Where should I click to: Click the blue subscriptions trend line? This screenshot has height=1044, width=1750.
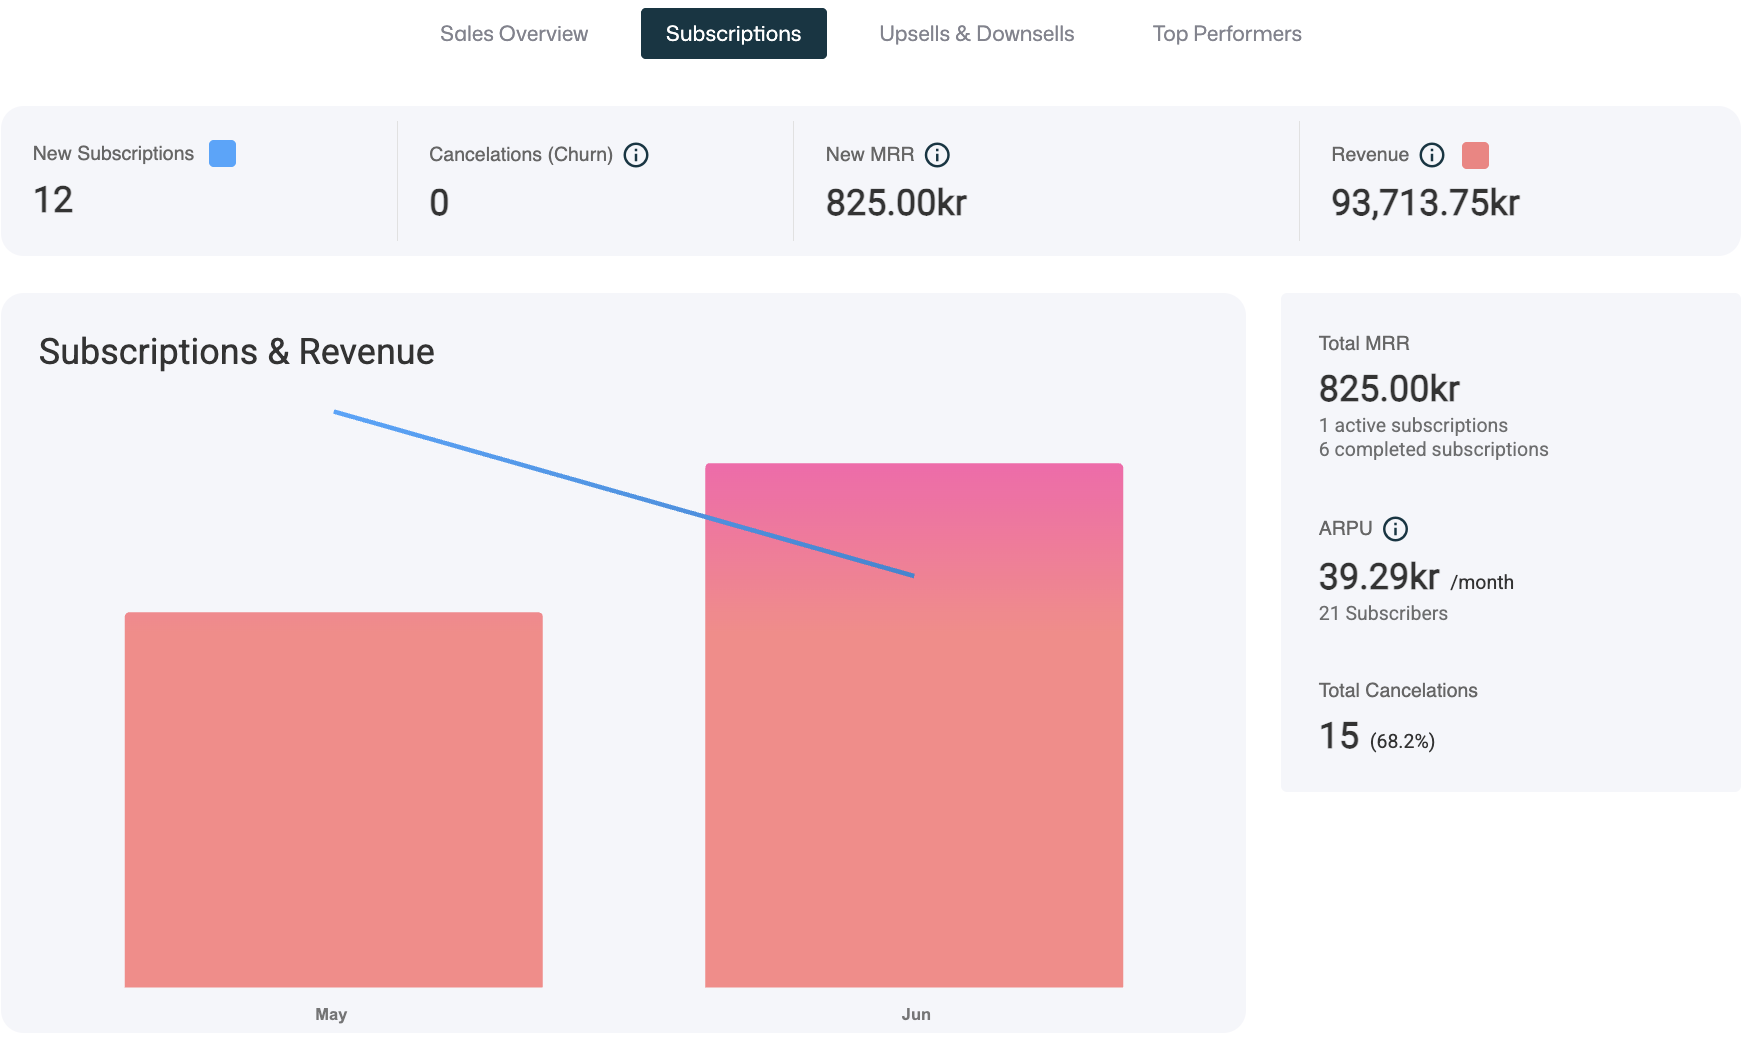[624, 494]
